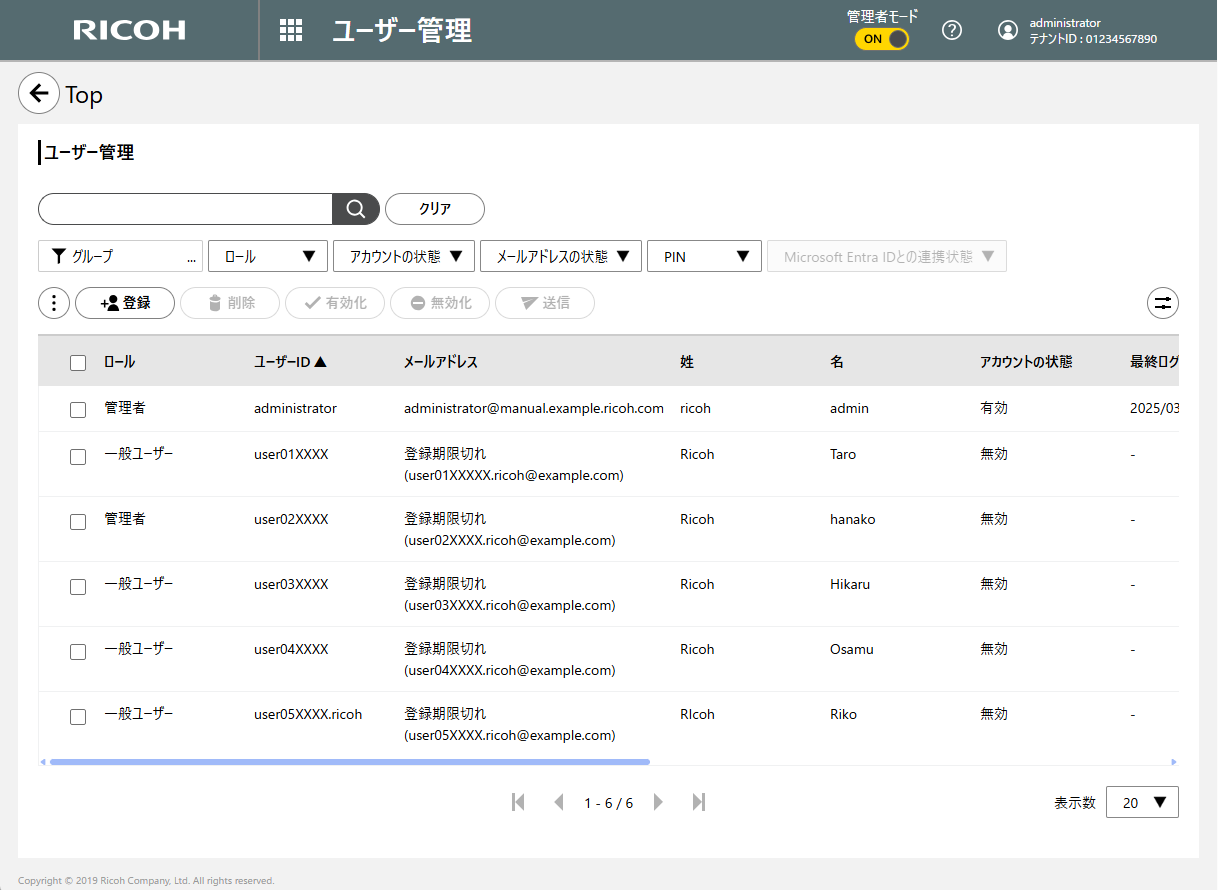The image size is (1218, 890).
Task: Expand the PIN filter dropdown
Action: tap(705, 256)
